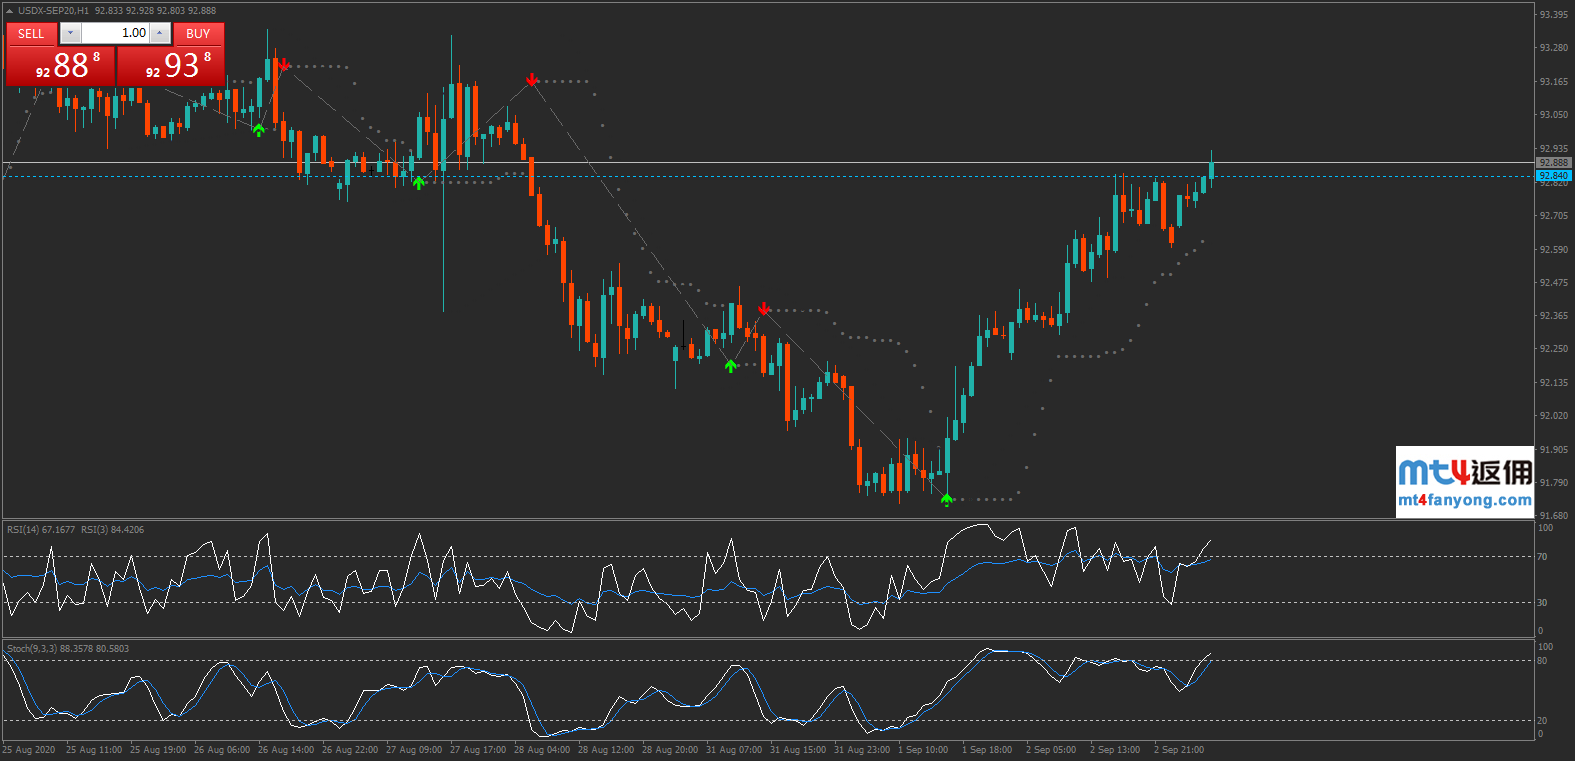This screenshot has width=1575, height=761.
Task: Select the leftmost green up arrow signal
Action: click(x=259, y=130)
